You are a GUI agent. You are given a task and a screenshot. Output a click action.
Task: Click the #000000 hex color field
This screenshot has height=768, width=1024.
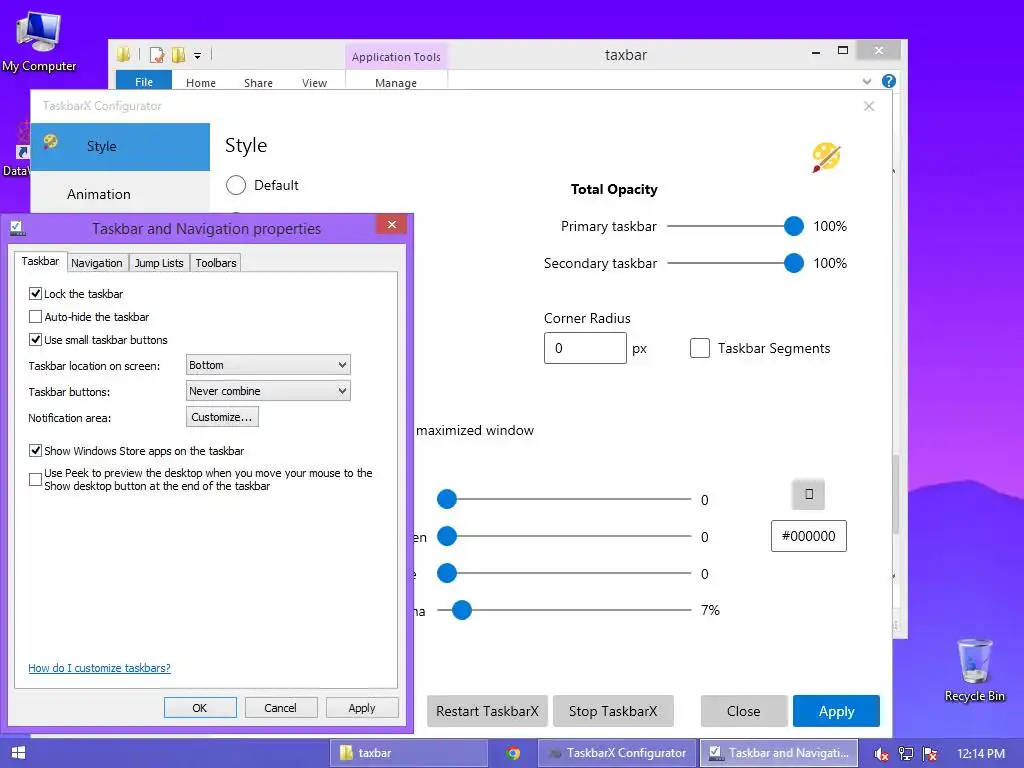pyautogui.click(x=808, y=536)
